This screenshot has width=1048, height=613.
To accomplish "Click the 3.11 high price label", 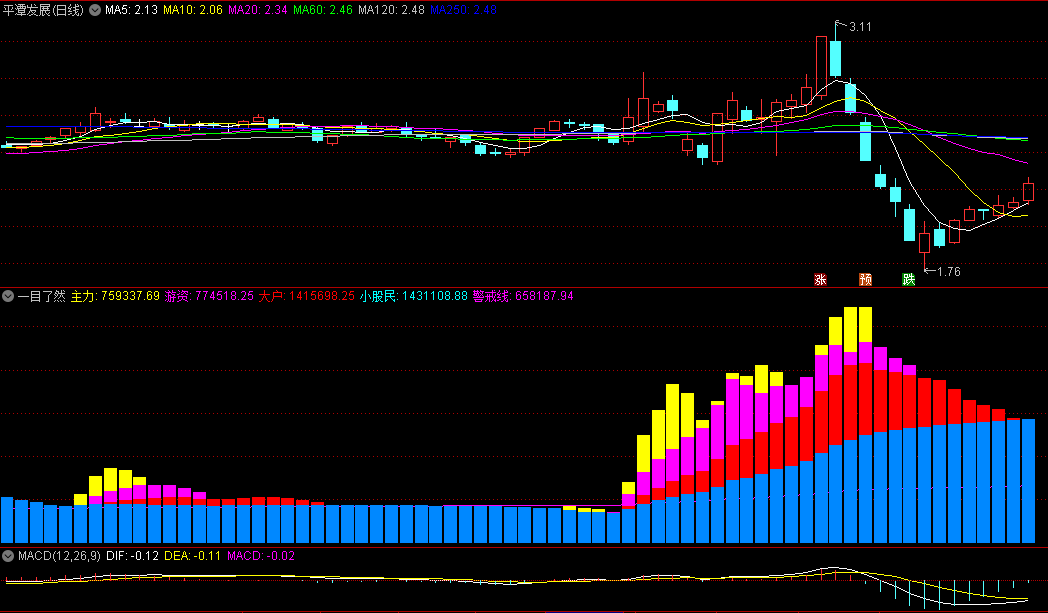I will pos(860,27).
